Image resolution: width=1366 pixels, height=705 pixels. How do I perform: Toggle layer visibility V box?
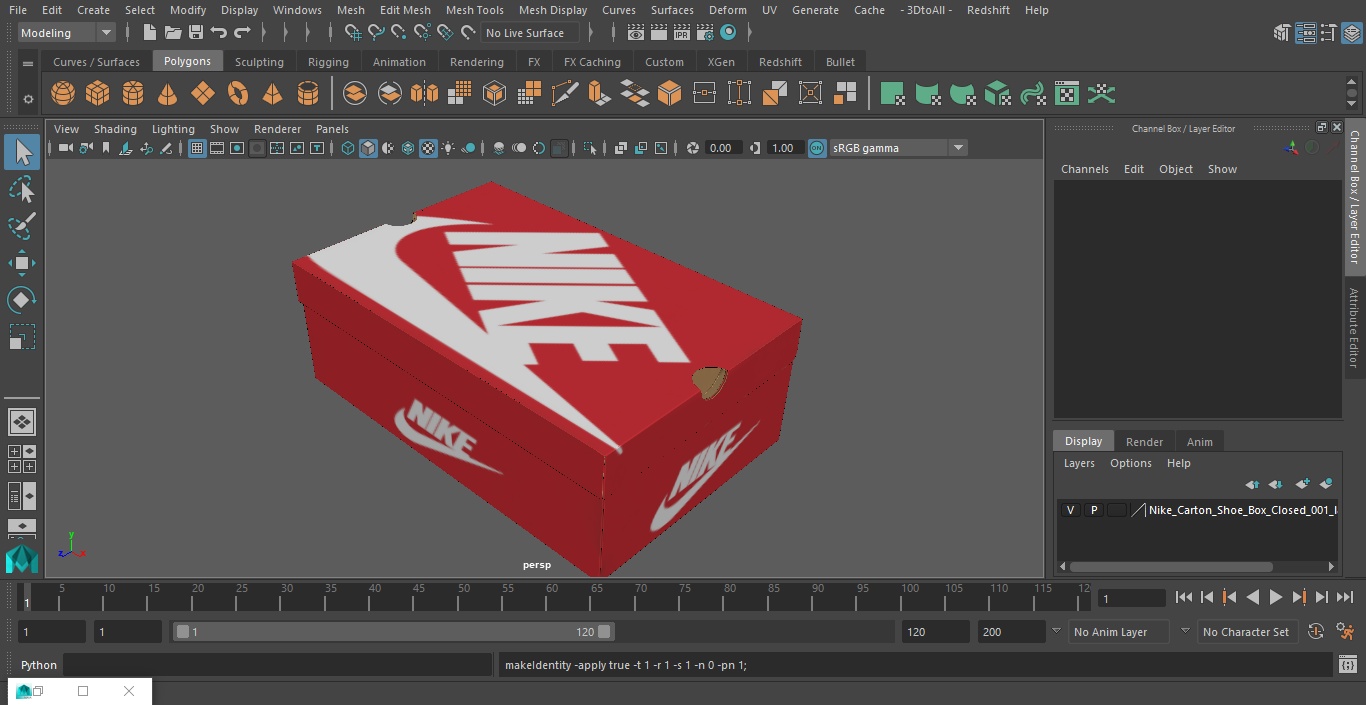pos(1070,510)
